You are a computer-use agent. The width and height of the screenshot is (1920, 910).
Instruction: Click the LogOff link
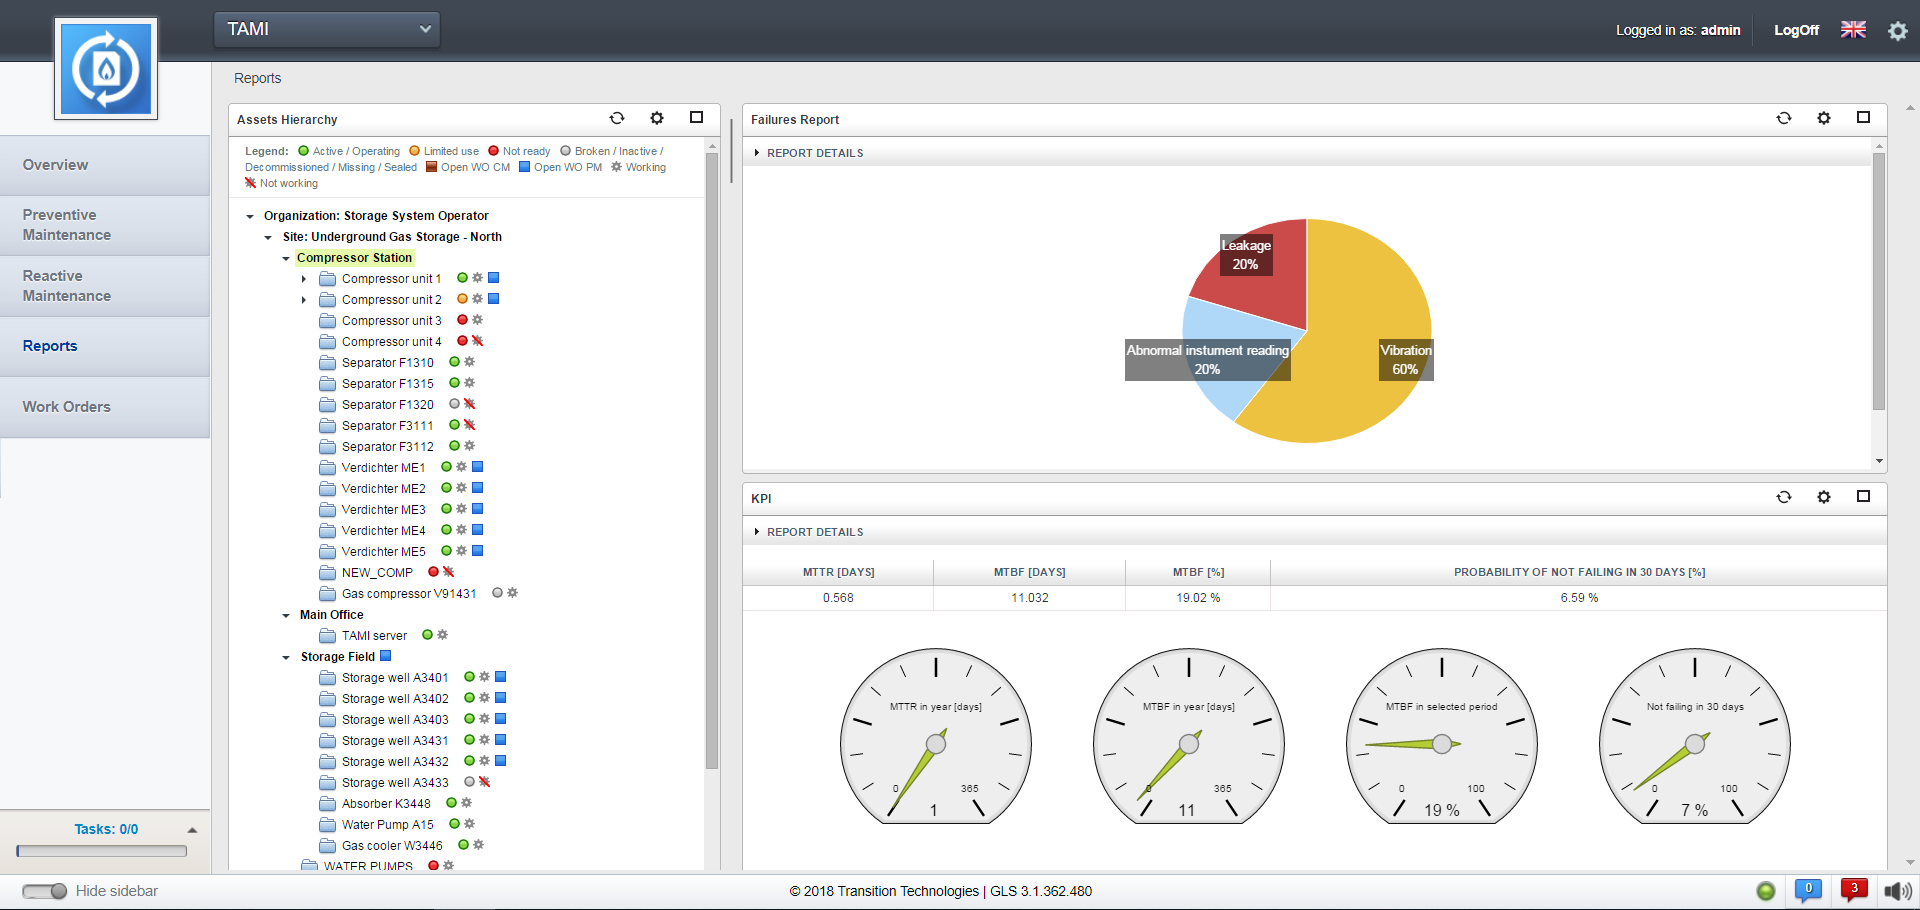point(1796,30)
